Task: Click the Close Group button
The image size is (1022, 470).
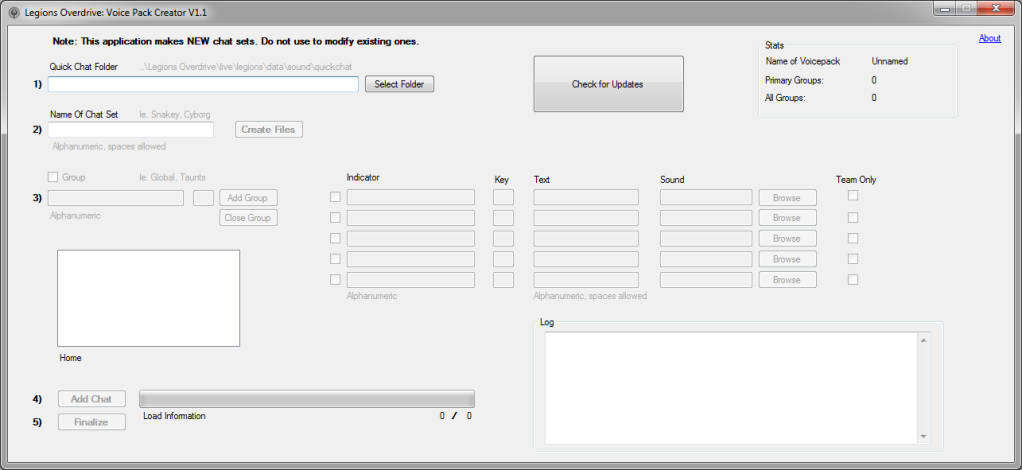Action: (248, 218)
